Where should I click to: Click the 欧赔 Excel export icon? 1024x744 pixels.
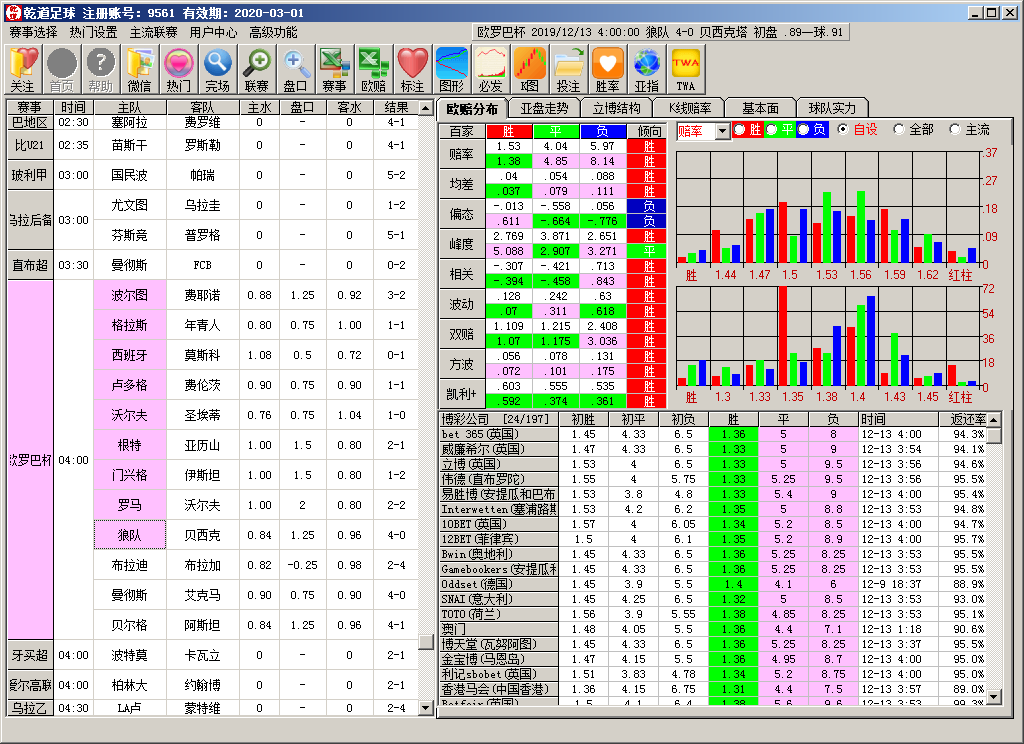point(374,70)
